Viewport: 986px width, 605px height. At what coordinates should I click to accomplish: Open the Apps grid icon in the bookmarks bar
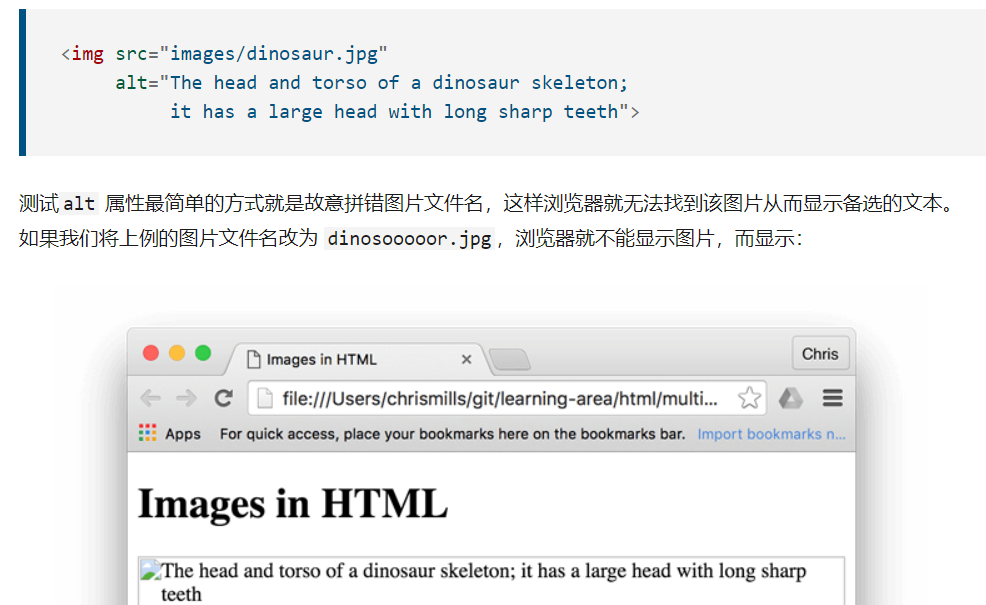[147, 433]
